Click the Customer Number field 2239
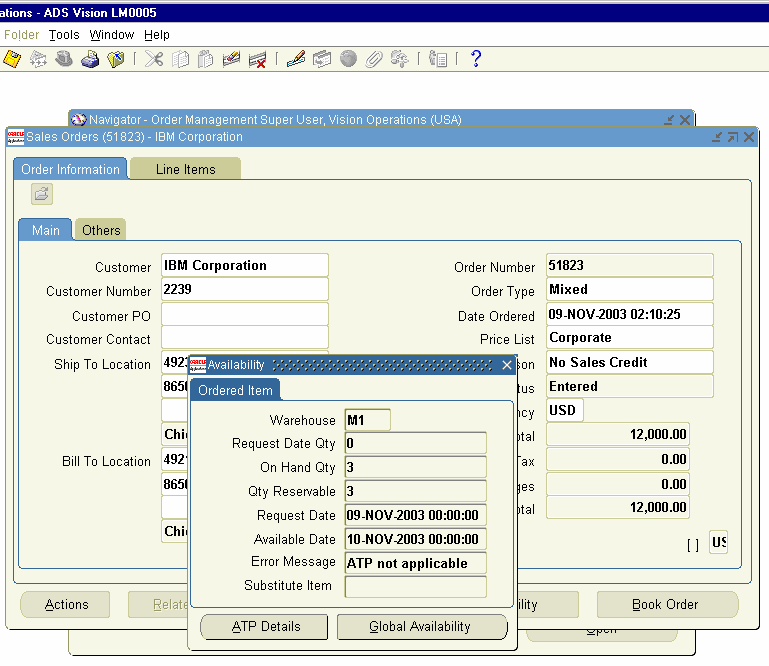The image size is (769, 666). [245, 289]
